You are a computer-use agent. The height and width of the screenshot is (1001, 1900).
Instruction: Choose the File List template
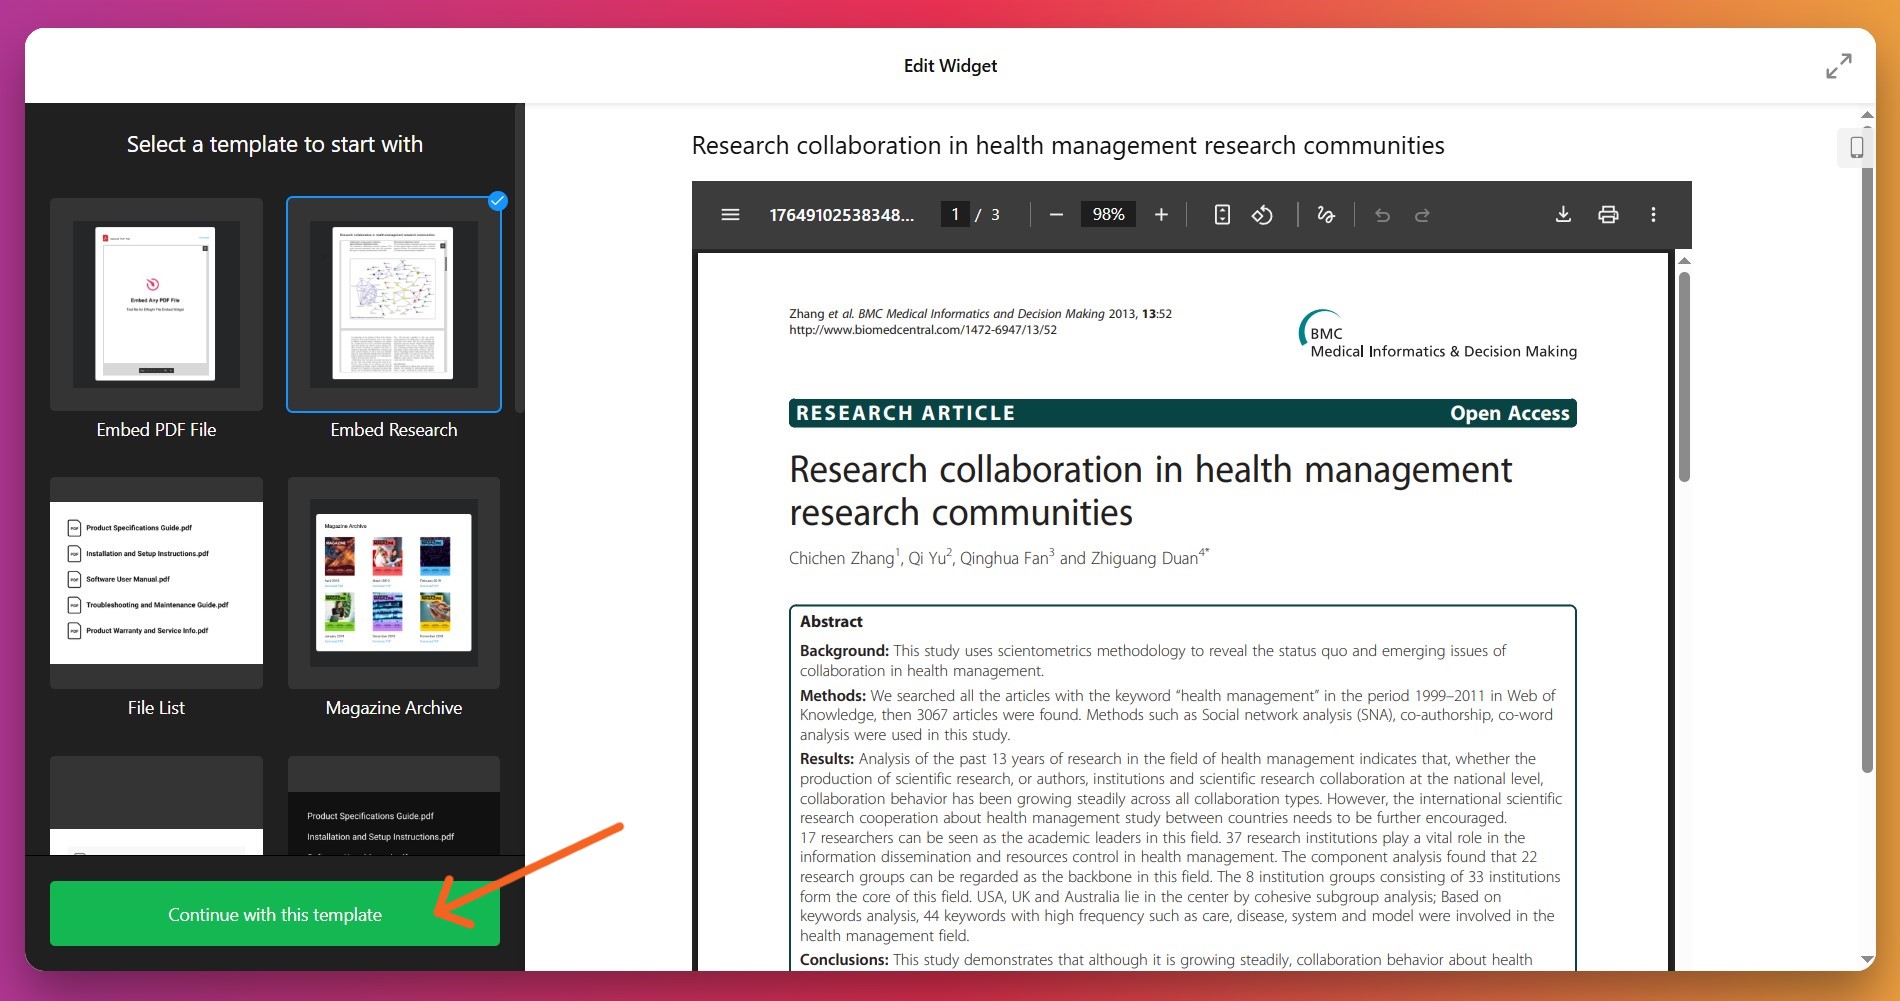(156, 583)
